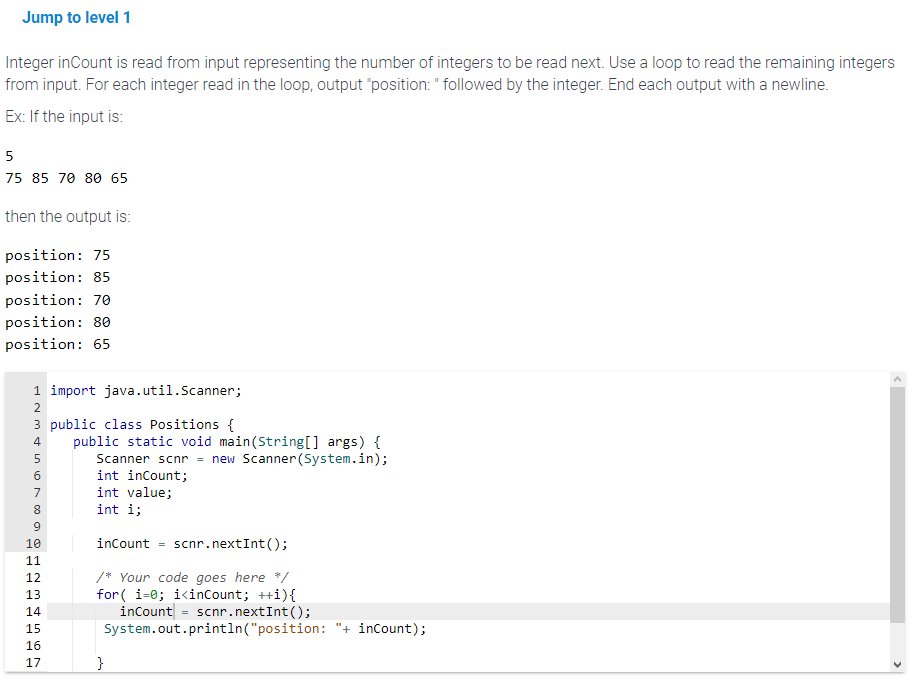Click the '/* Your code goes here */' comment

(192, 578)
